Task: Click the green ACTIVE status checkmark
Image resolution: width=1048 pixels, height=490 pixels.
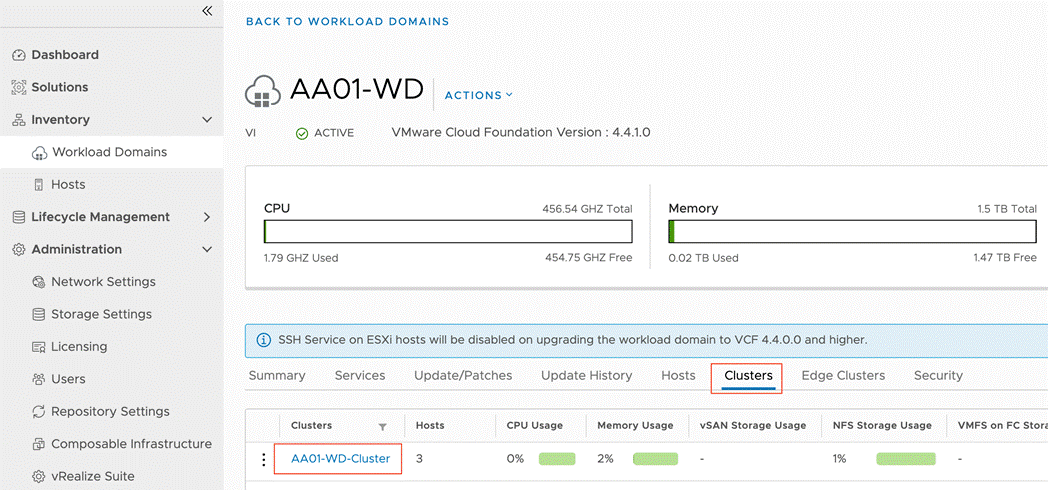Action: 302,134
